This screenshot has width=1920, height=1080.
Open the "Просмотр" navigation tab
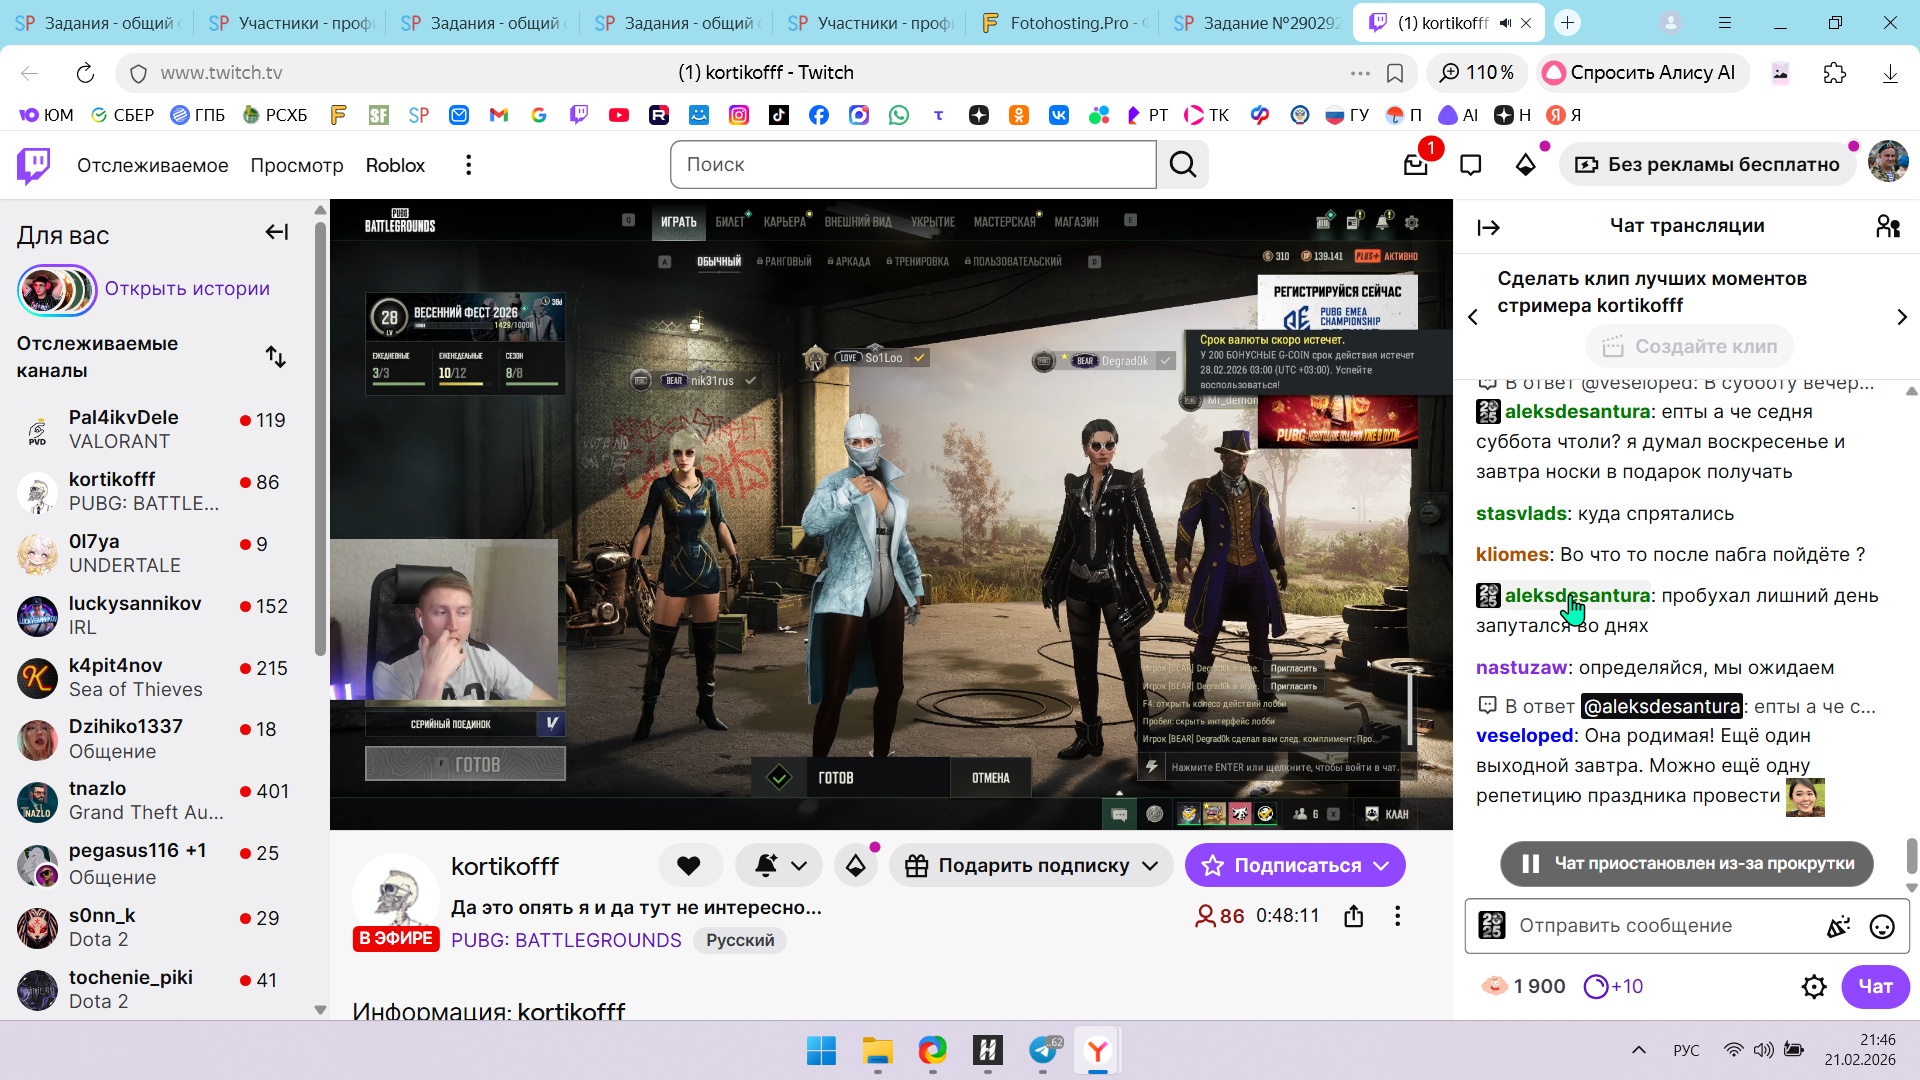click(x=296, y=165)
